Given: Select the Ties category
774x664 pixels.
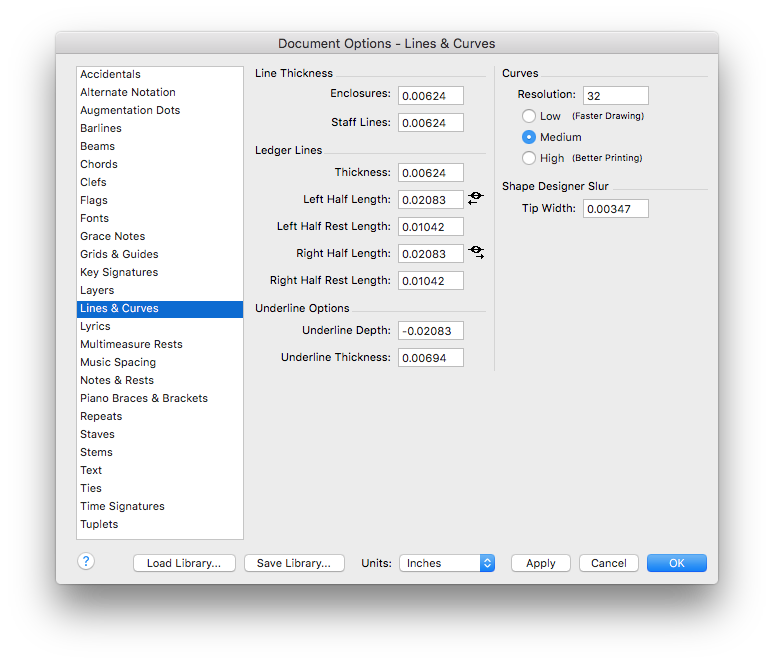Looking at the screenshot, I should click(x=160, y=489).
